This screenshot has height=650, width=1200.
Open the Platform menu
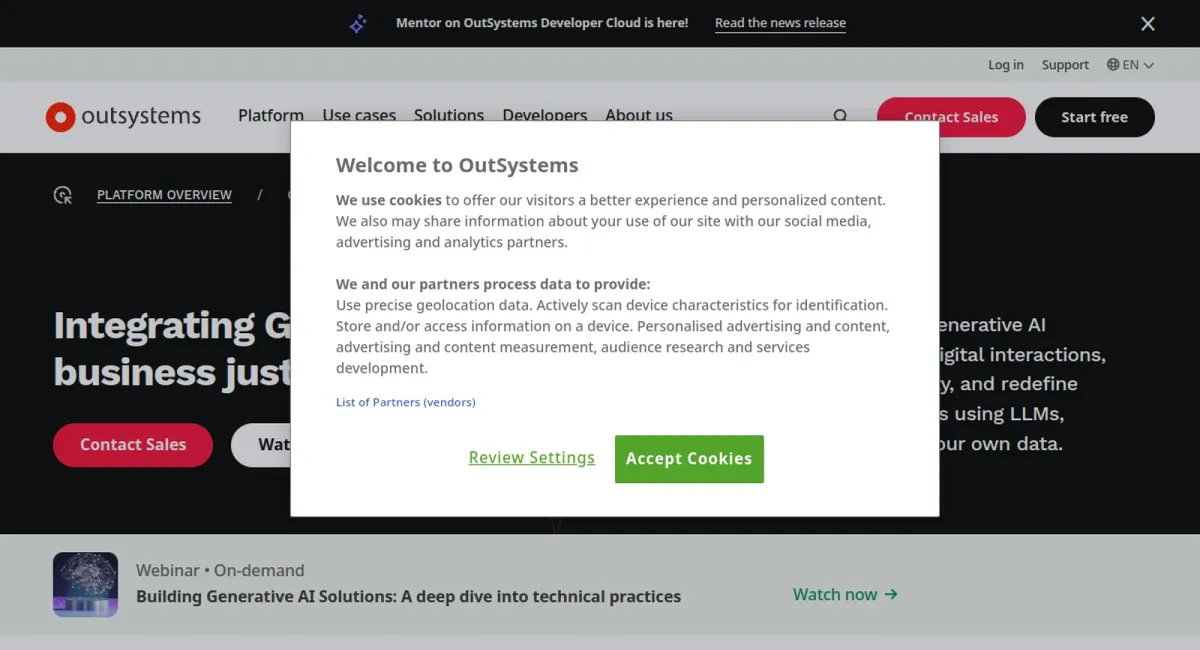pyautogui.click(x=271, y=115)
